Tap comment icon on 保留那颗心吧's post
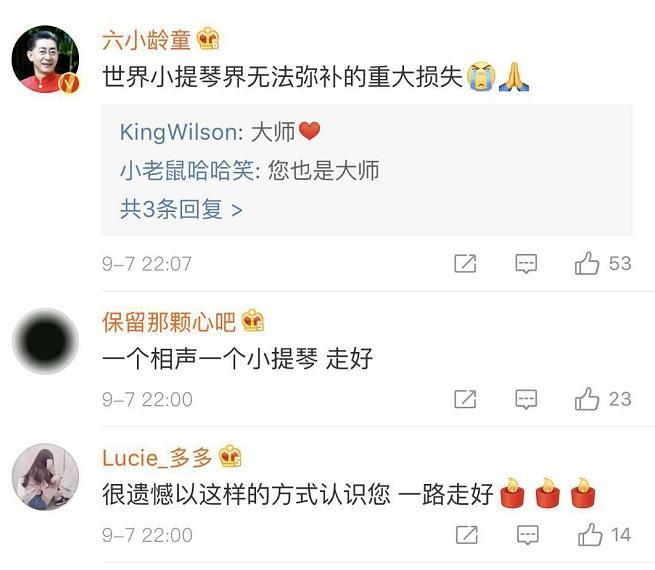The height and width of the screenshot is (570, 655). click(526, 400)
